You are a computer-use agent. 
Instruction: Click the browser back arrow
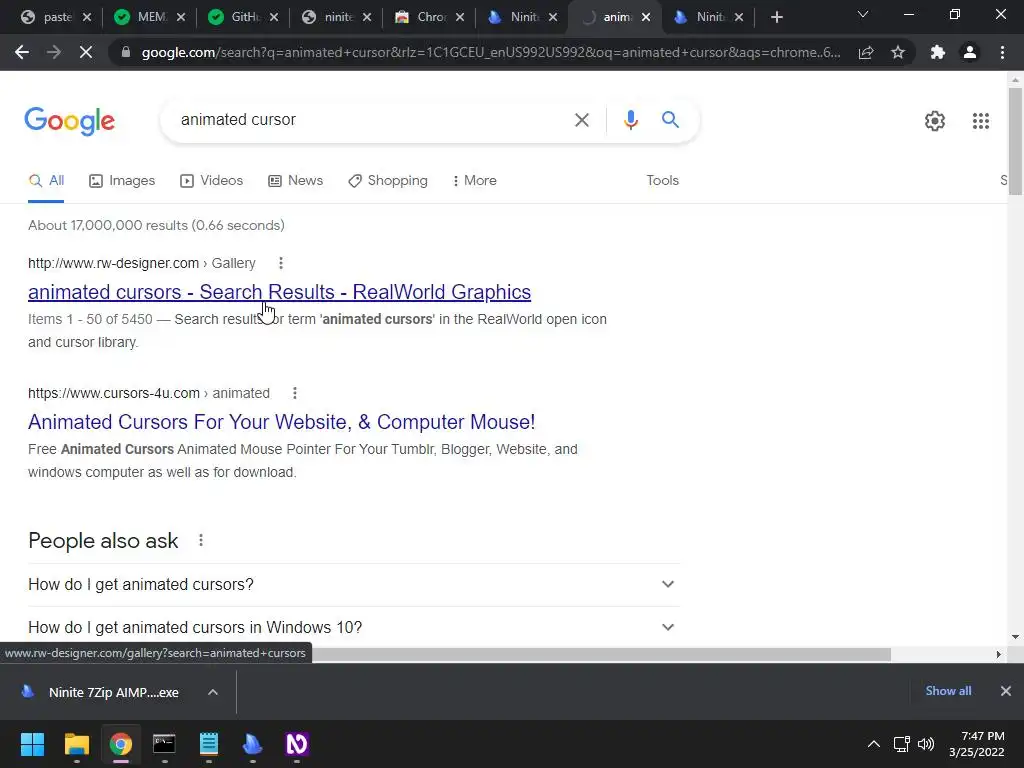[22, 52]
